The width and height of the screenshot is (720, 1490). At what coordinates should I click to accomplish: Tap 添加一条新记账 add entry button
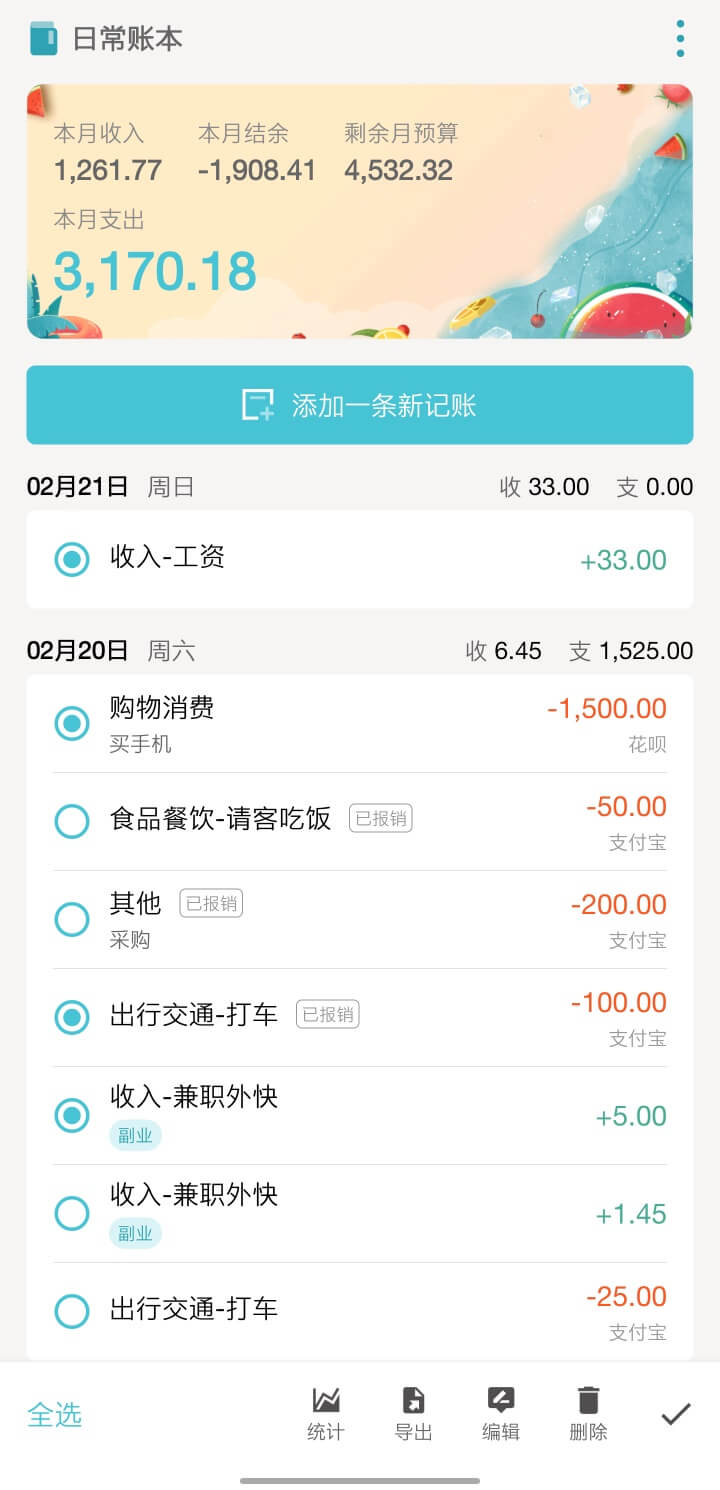point(360,405)
